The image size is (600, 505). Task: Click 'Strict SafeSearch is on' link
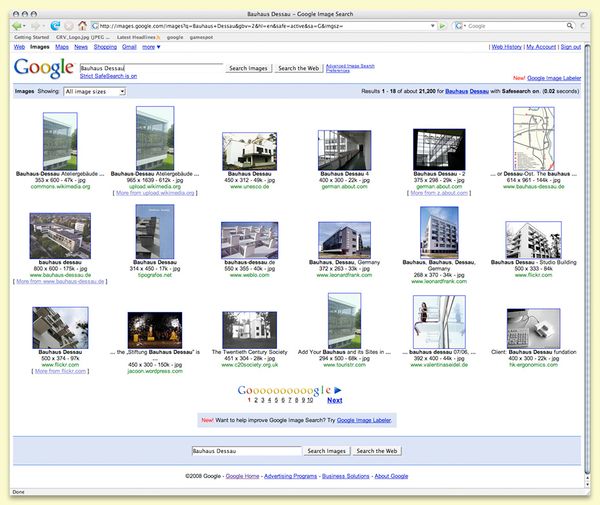[x=108, y=77]
